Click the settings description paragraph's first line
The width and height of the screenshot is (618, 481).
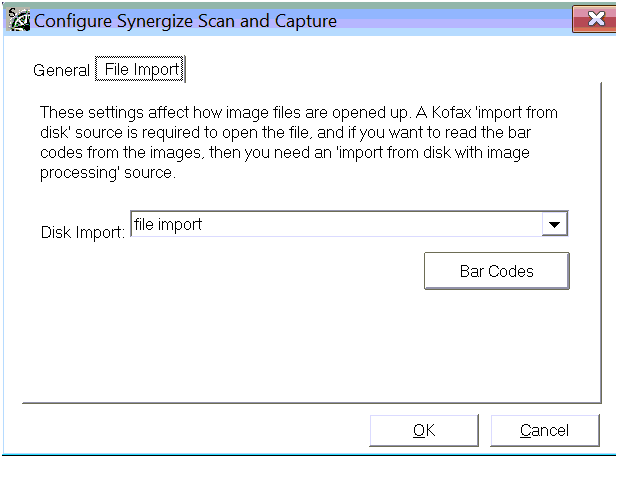pyautogui.click(x=299, y=113)
